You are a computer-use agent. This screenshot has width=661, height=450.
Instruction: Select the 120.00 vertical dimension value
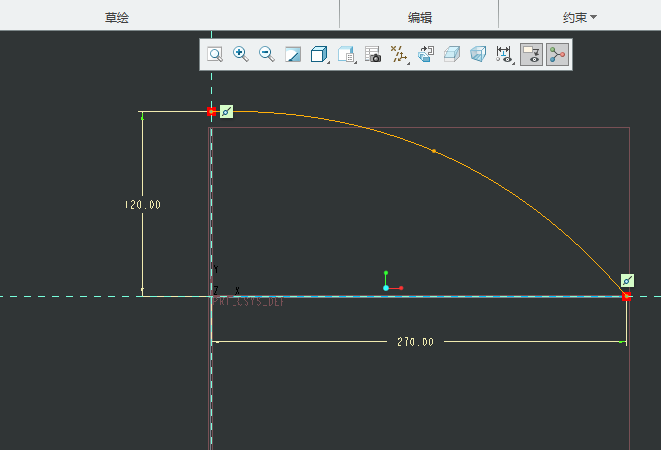142,205
